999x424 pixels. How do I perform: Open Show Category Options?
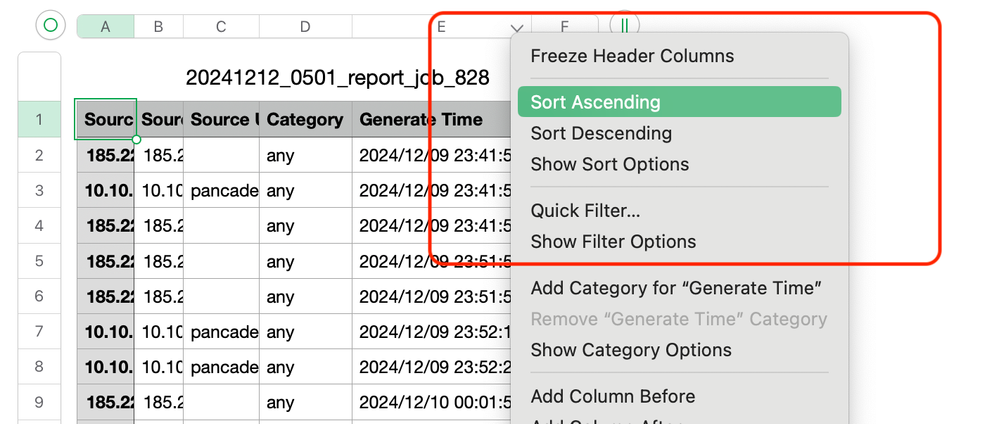[631, 350]
